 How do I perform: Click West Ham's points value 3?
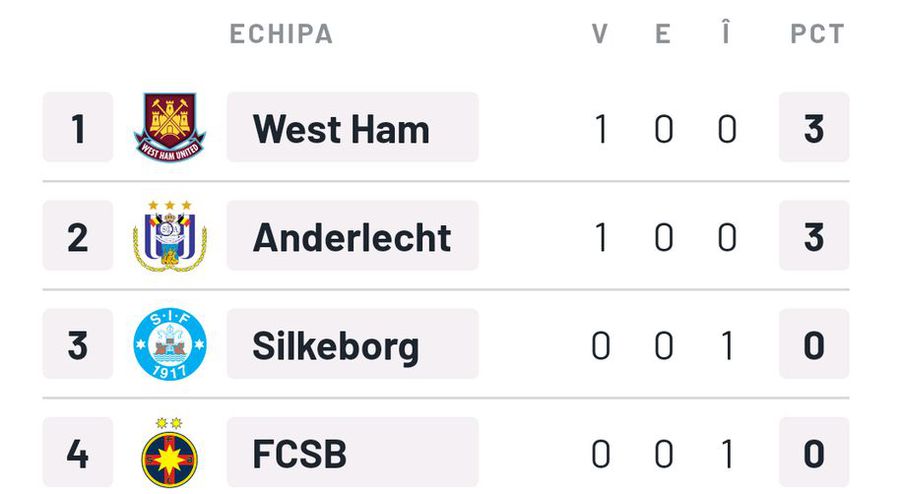click(x=814, y=127)
